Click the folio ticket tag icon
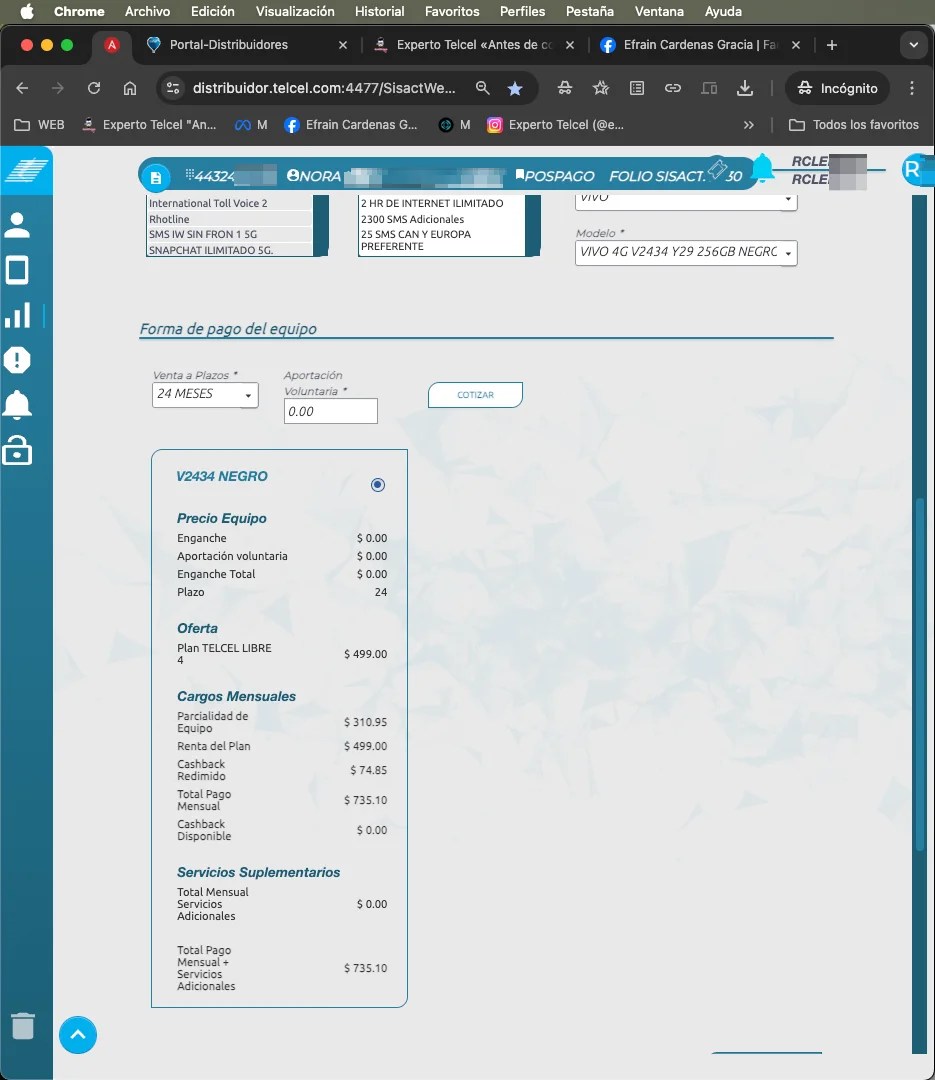Screen dimensions: 935x1080 tap(717, 168)
